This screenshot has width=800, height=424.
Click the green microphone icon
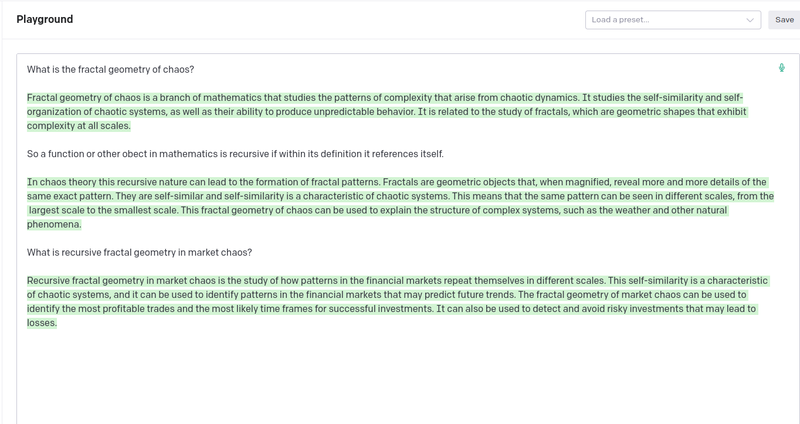point(782,68)
